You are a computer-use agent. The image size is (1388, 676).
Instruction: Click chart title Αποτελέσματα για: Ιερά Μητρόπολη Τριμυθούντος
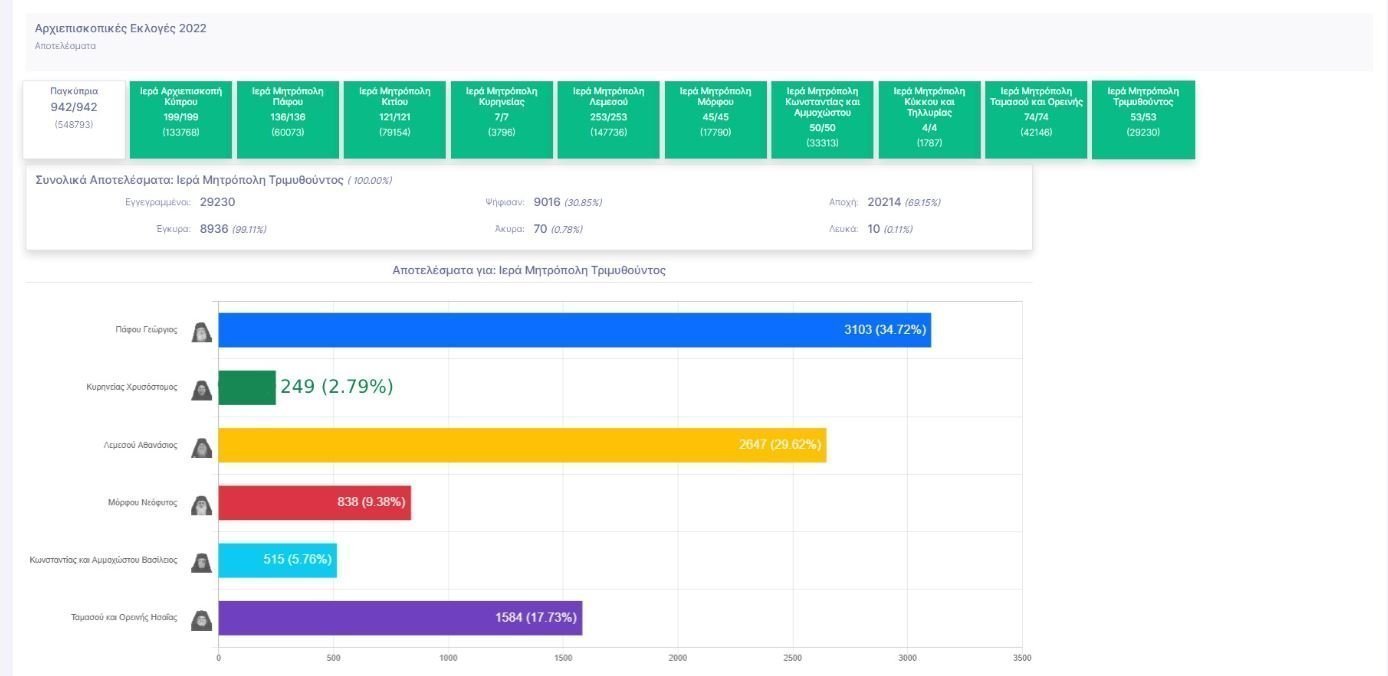[529, 271]
